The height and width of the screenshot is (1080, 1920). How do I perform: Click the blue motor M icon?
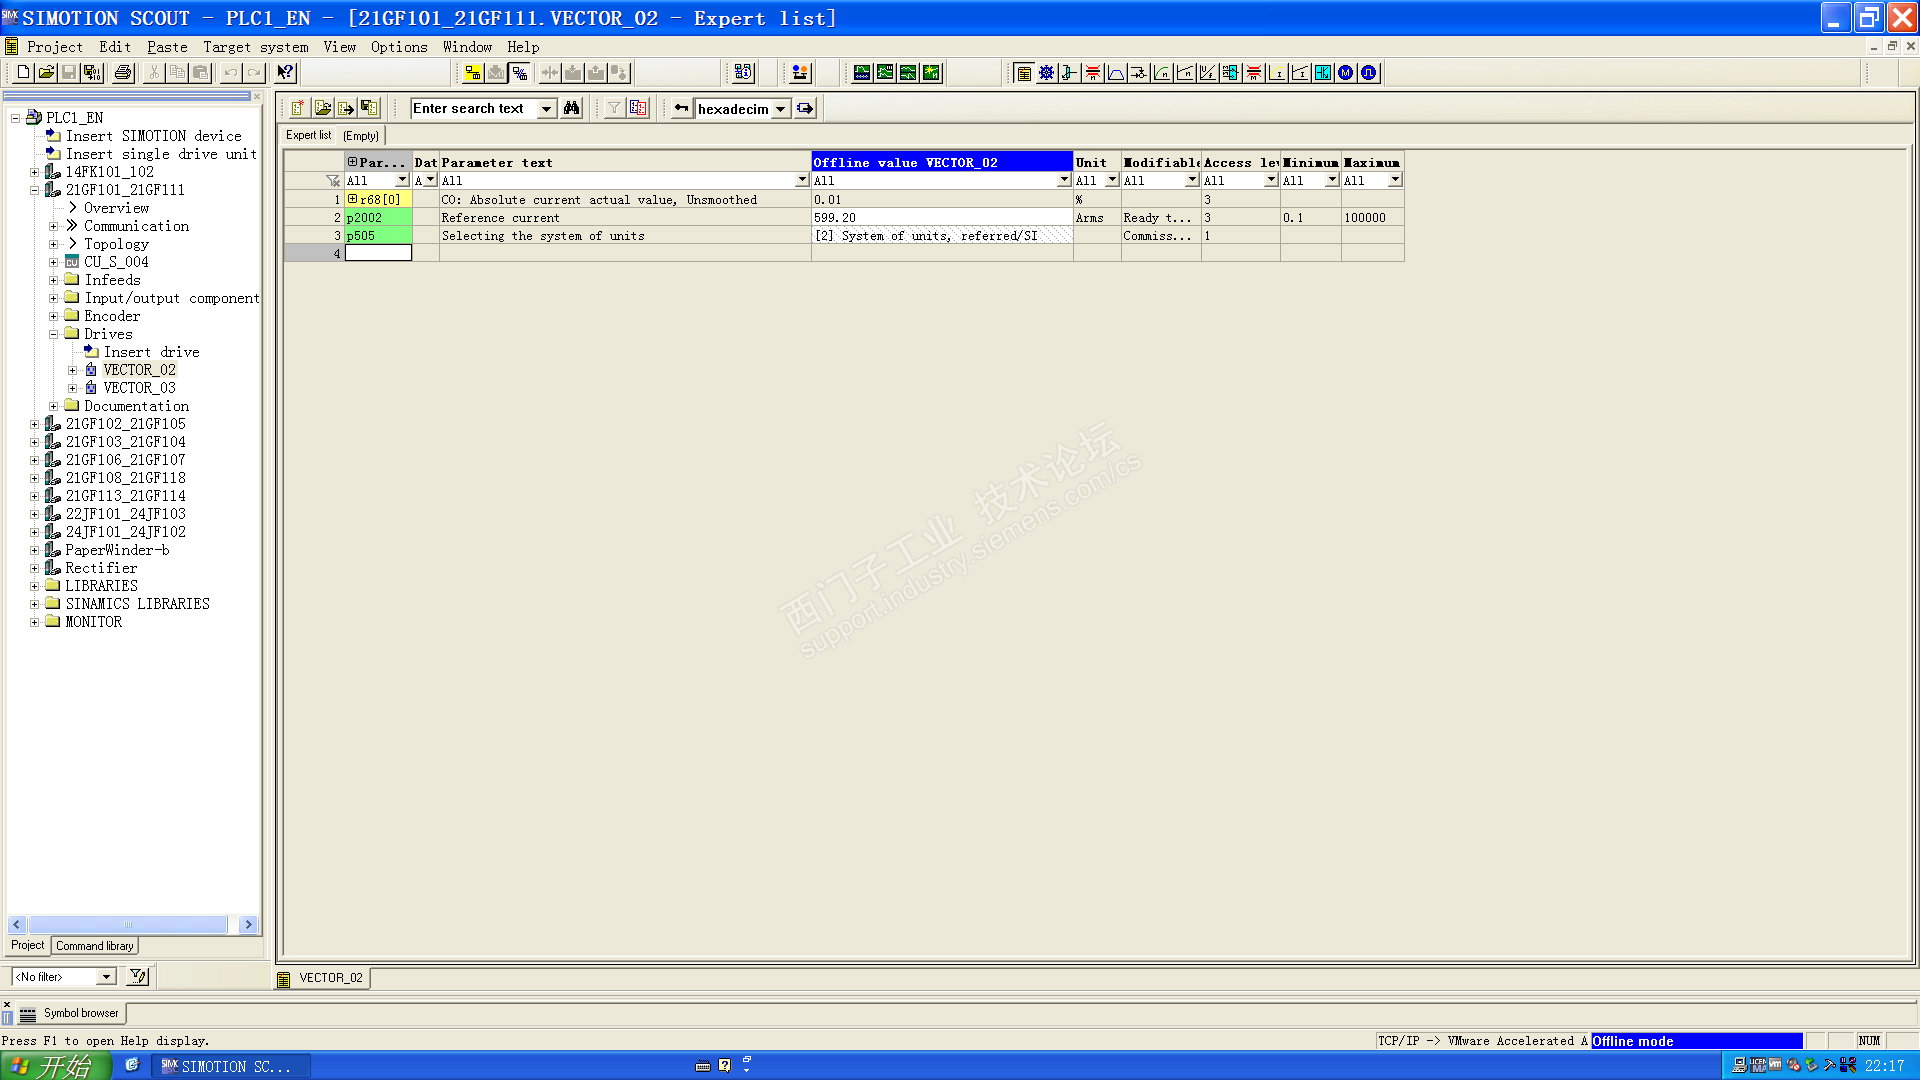tap(1345, 72)
